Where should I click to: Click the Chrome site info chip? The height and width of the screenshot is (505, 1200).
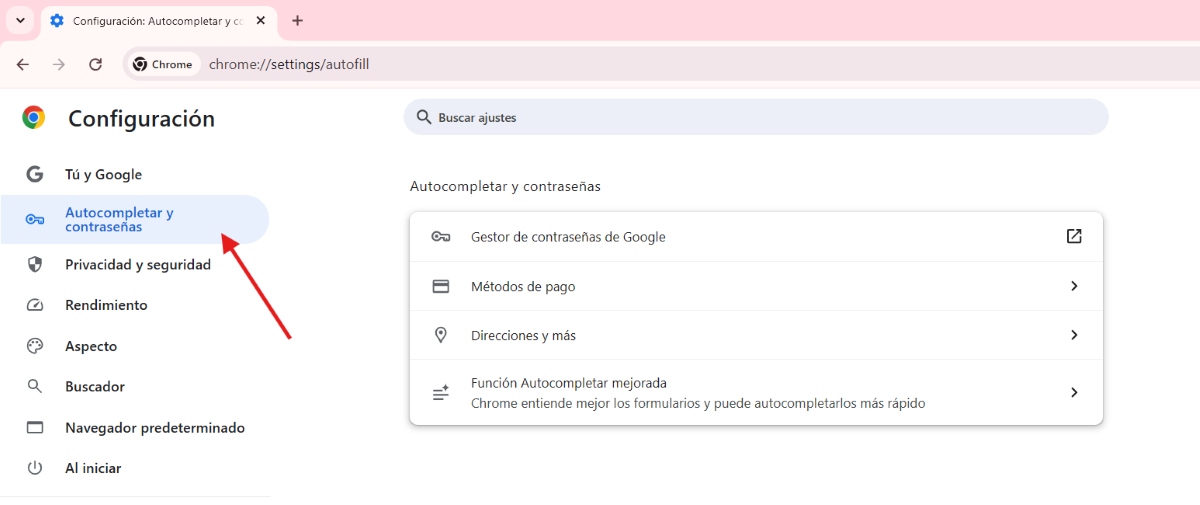pos(162,64)
